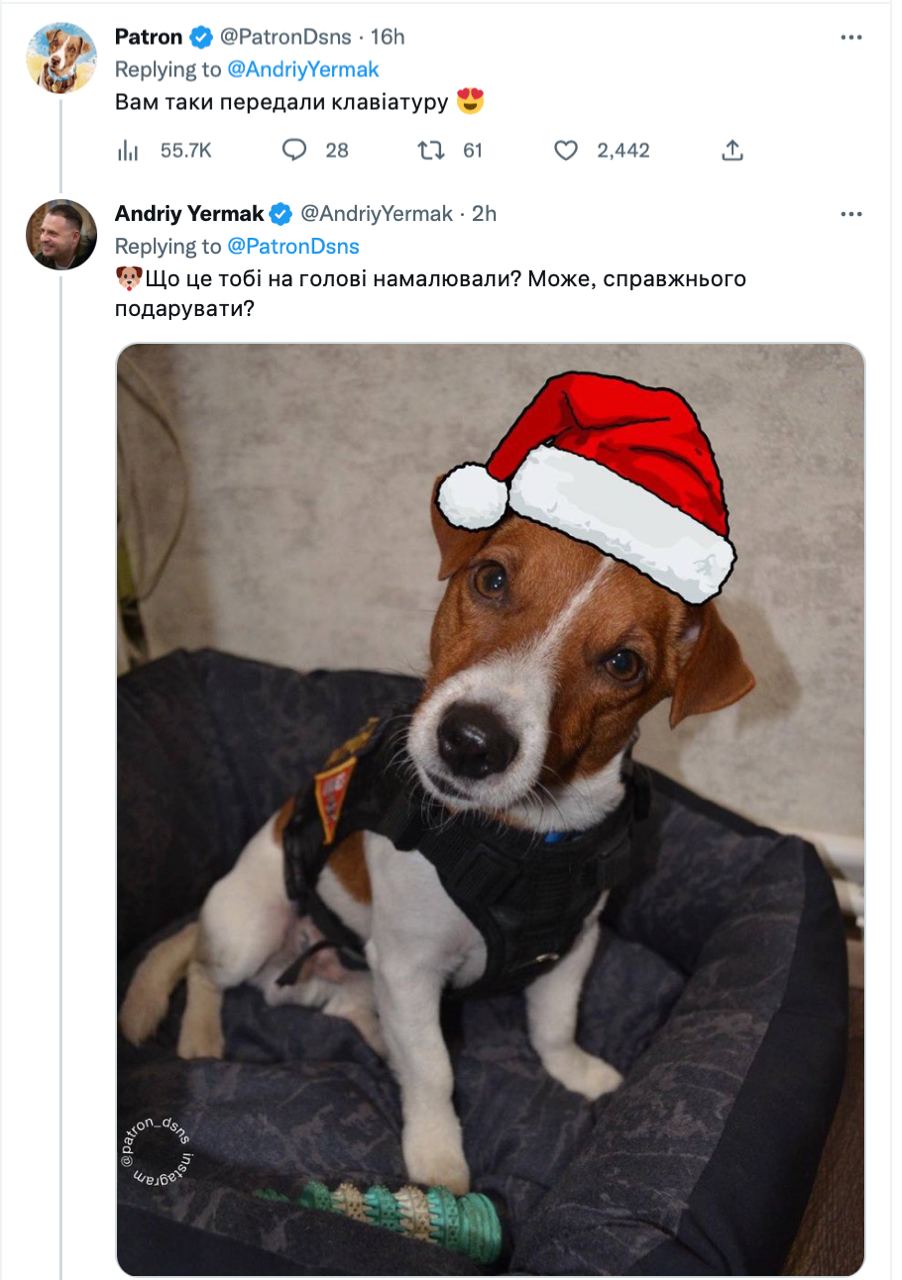Click the view count analytics icon
The image size is (902, 1280).
click(129, 151)
